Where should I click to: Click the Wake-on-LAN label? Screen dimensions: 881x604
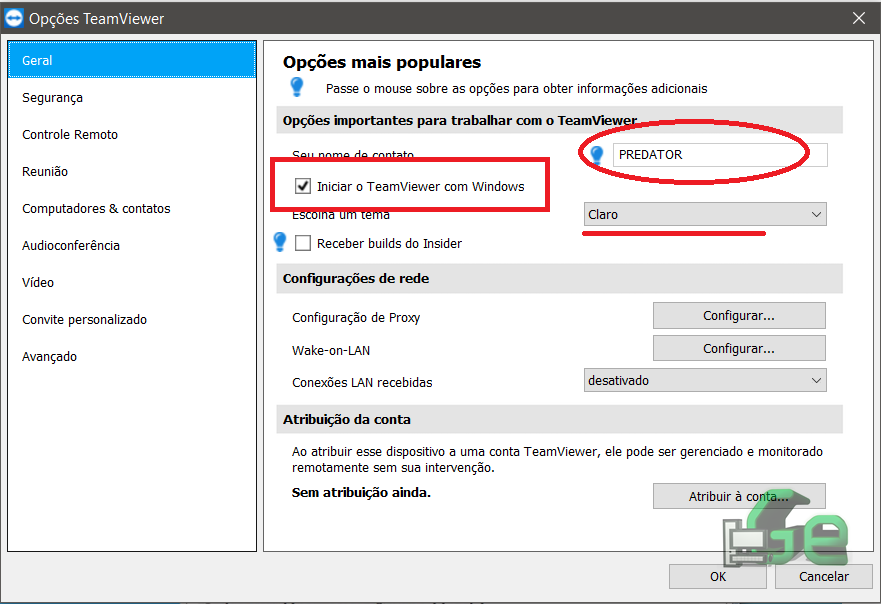click(331, 351)
